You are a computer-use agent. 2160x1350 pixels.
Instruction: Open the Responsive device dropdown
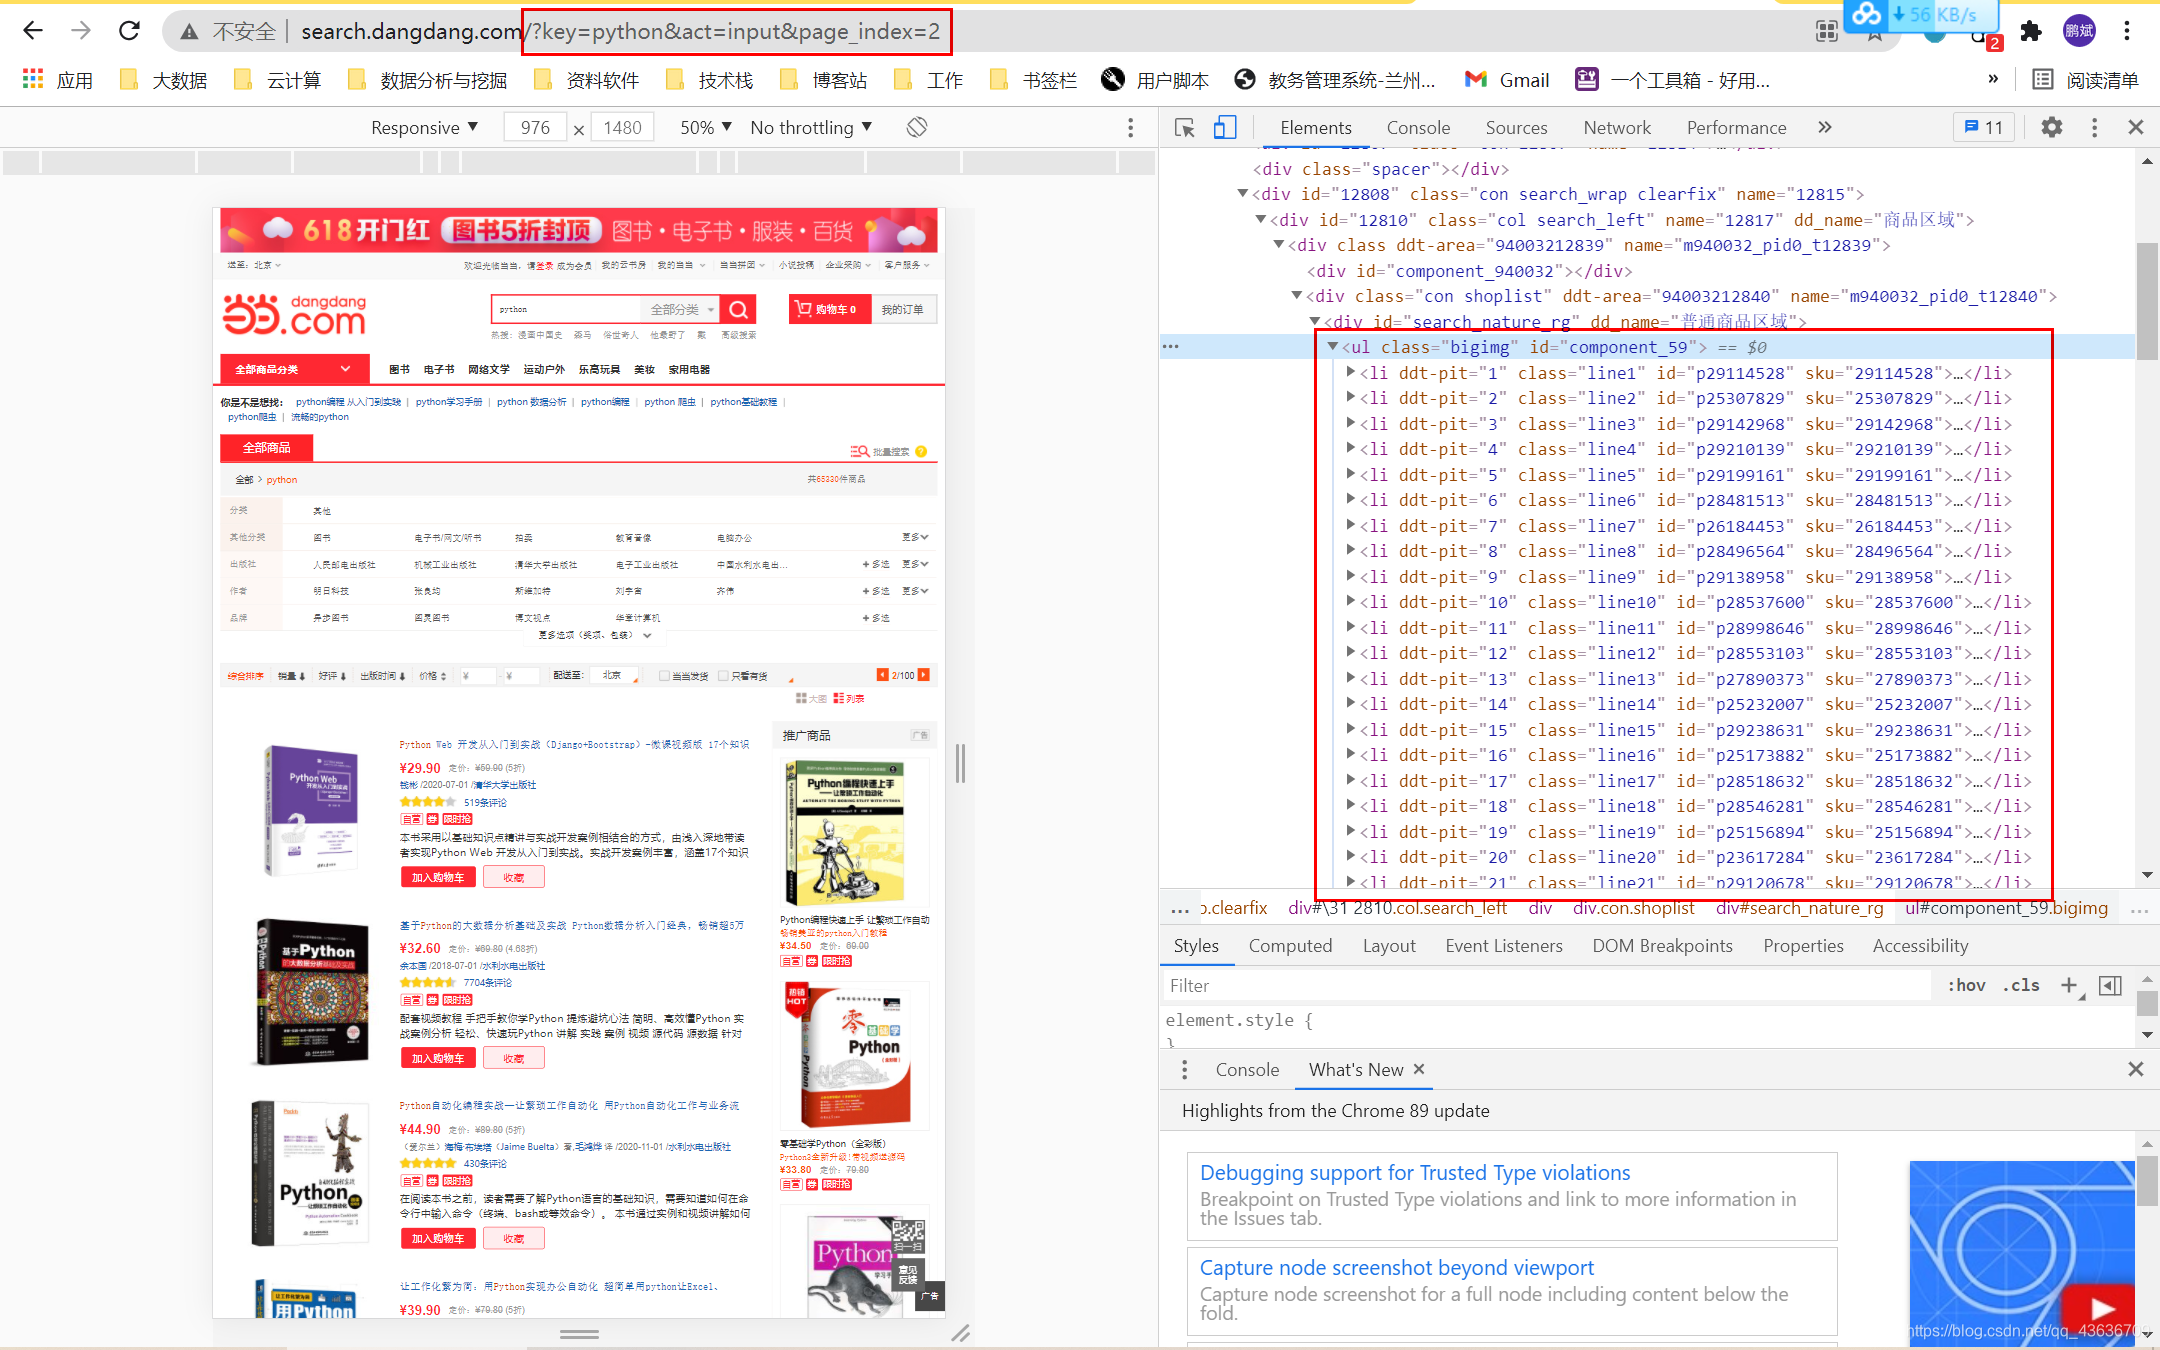point(424,128)
